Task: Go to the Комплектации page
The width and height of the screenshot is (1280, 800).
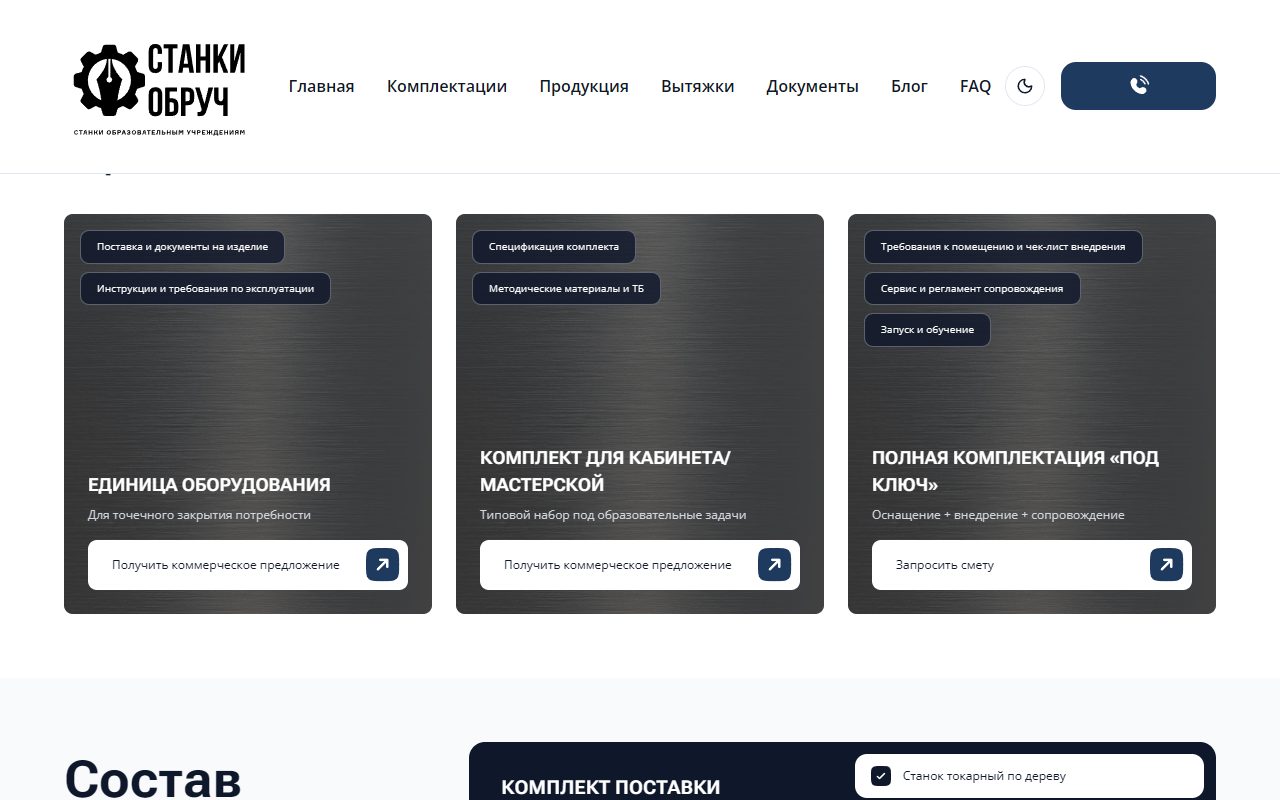Action: [x=447, y=86]
